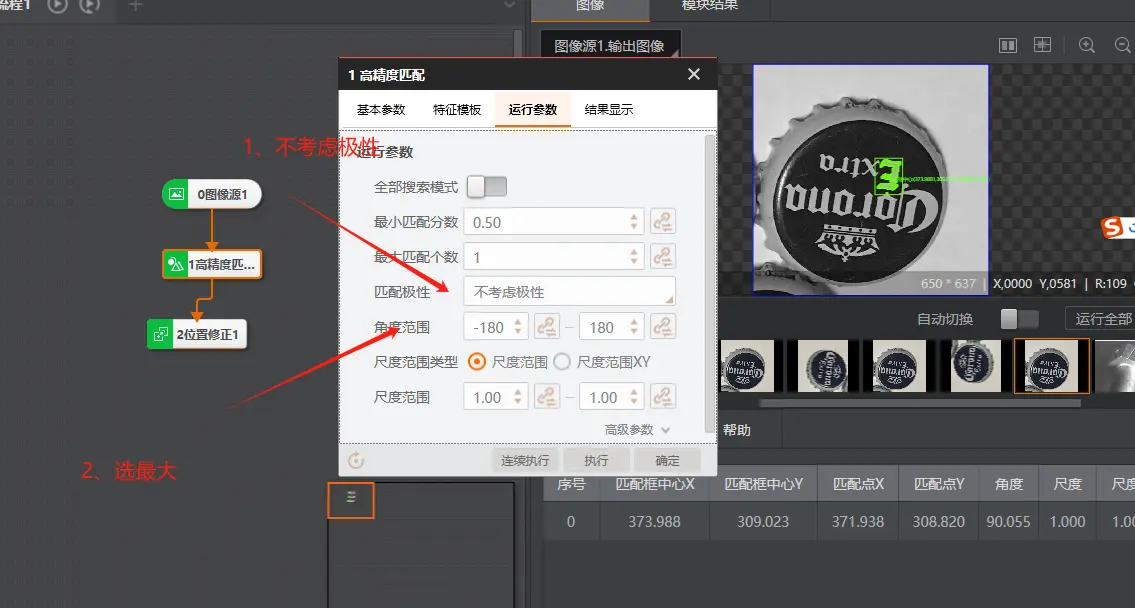The height and width of the screenshot is (608, 1135).
Task: Open the 帮助 tab
Action: (737, 429)
